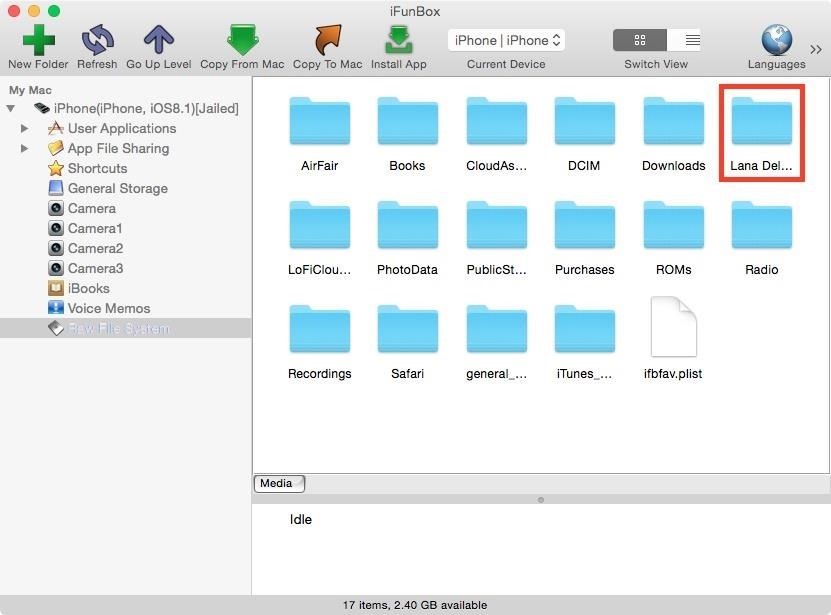Expand the User Applications tree item
Viewport: 831px width, 615px height.
(x=25, y=128)
